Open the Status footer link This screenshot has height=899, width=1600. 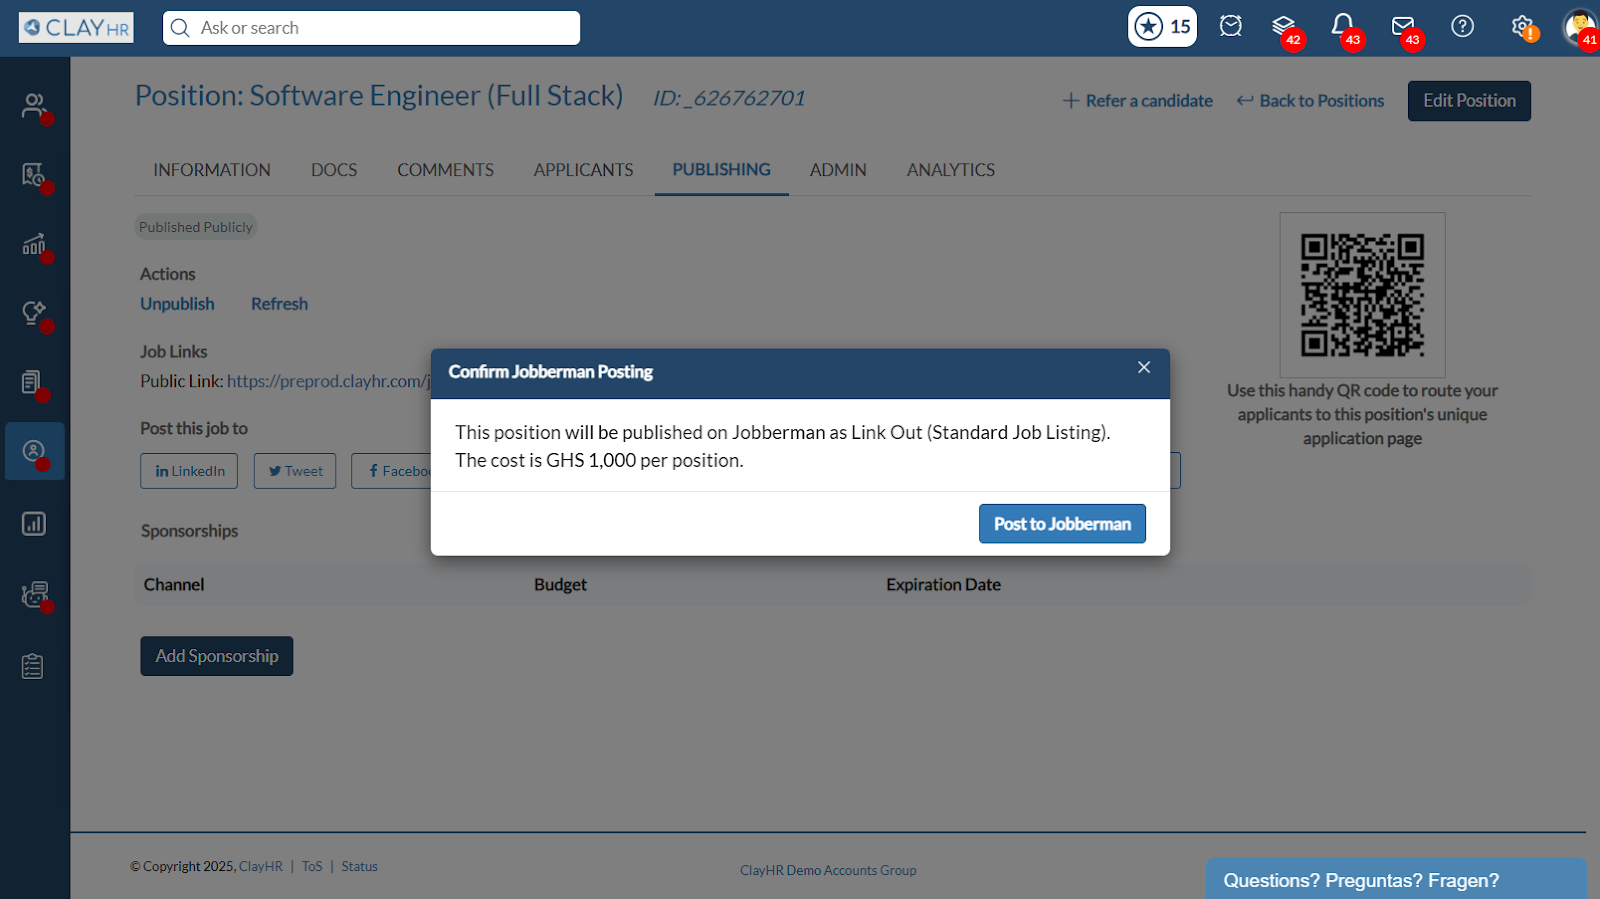coord(359,867)
